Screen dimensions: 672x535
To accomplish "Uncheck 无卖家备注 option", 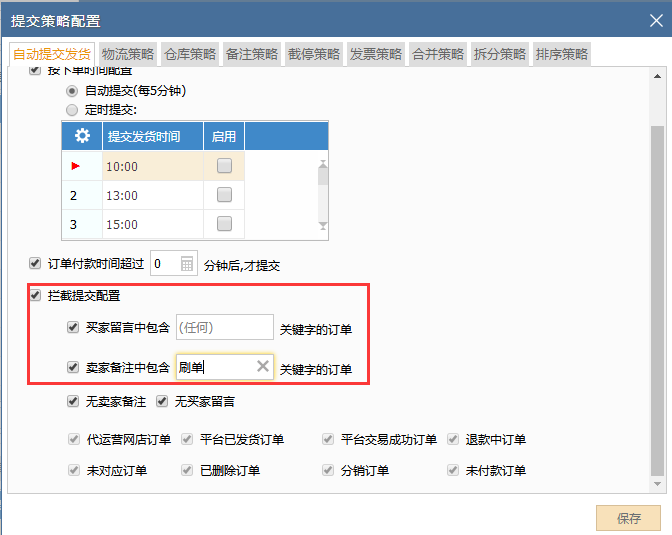I will pyautogui.click(x=72, y=402).
